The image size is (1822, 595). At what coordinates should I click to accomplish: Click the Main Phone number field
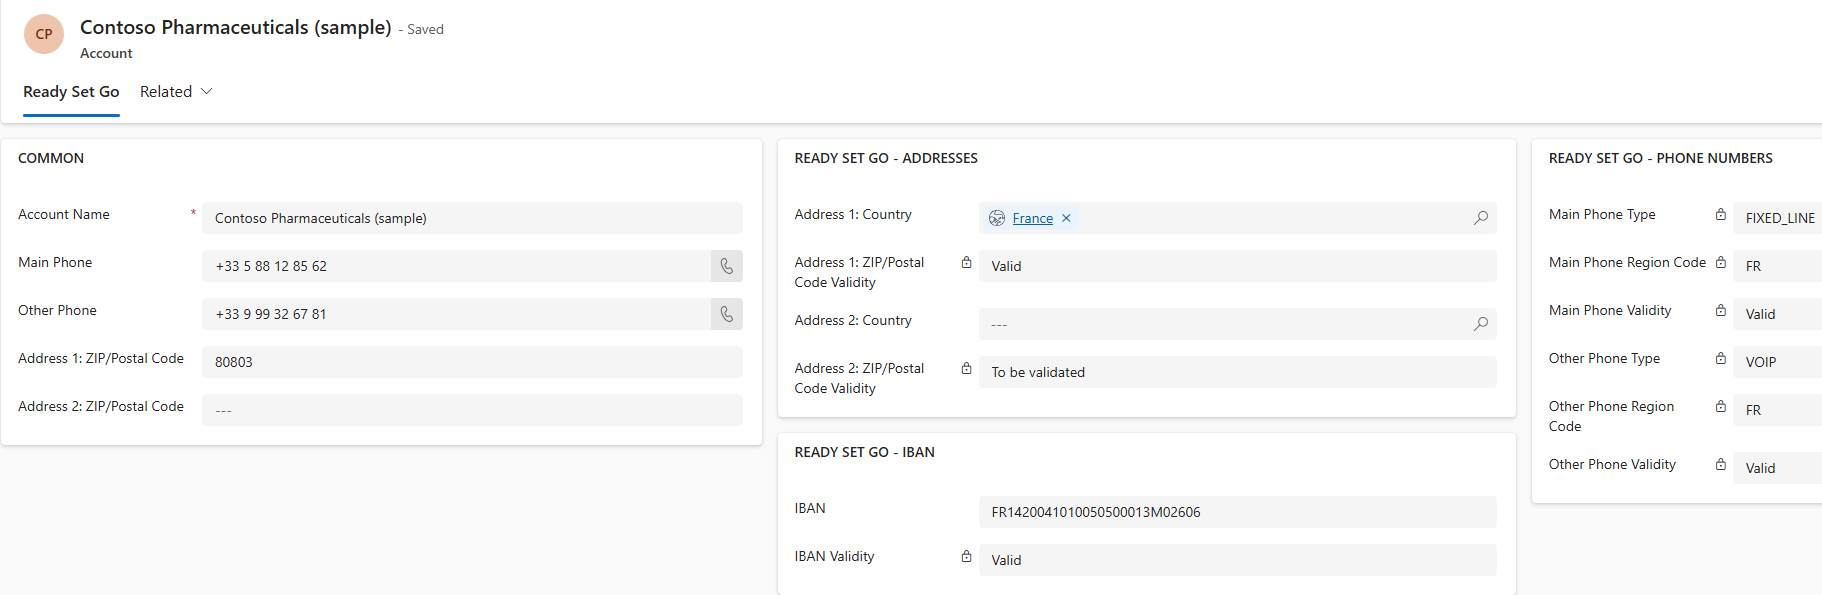click(456, 266)
